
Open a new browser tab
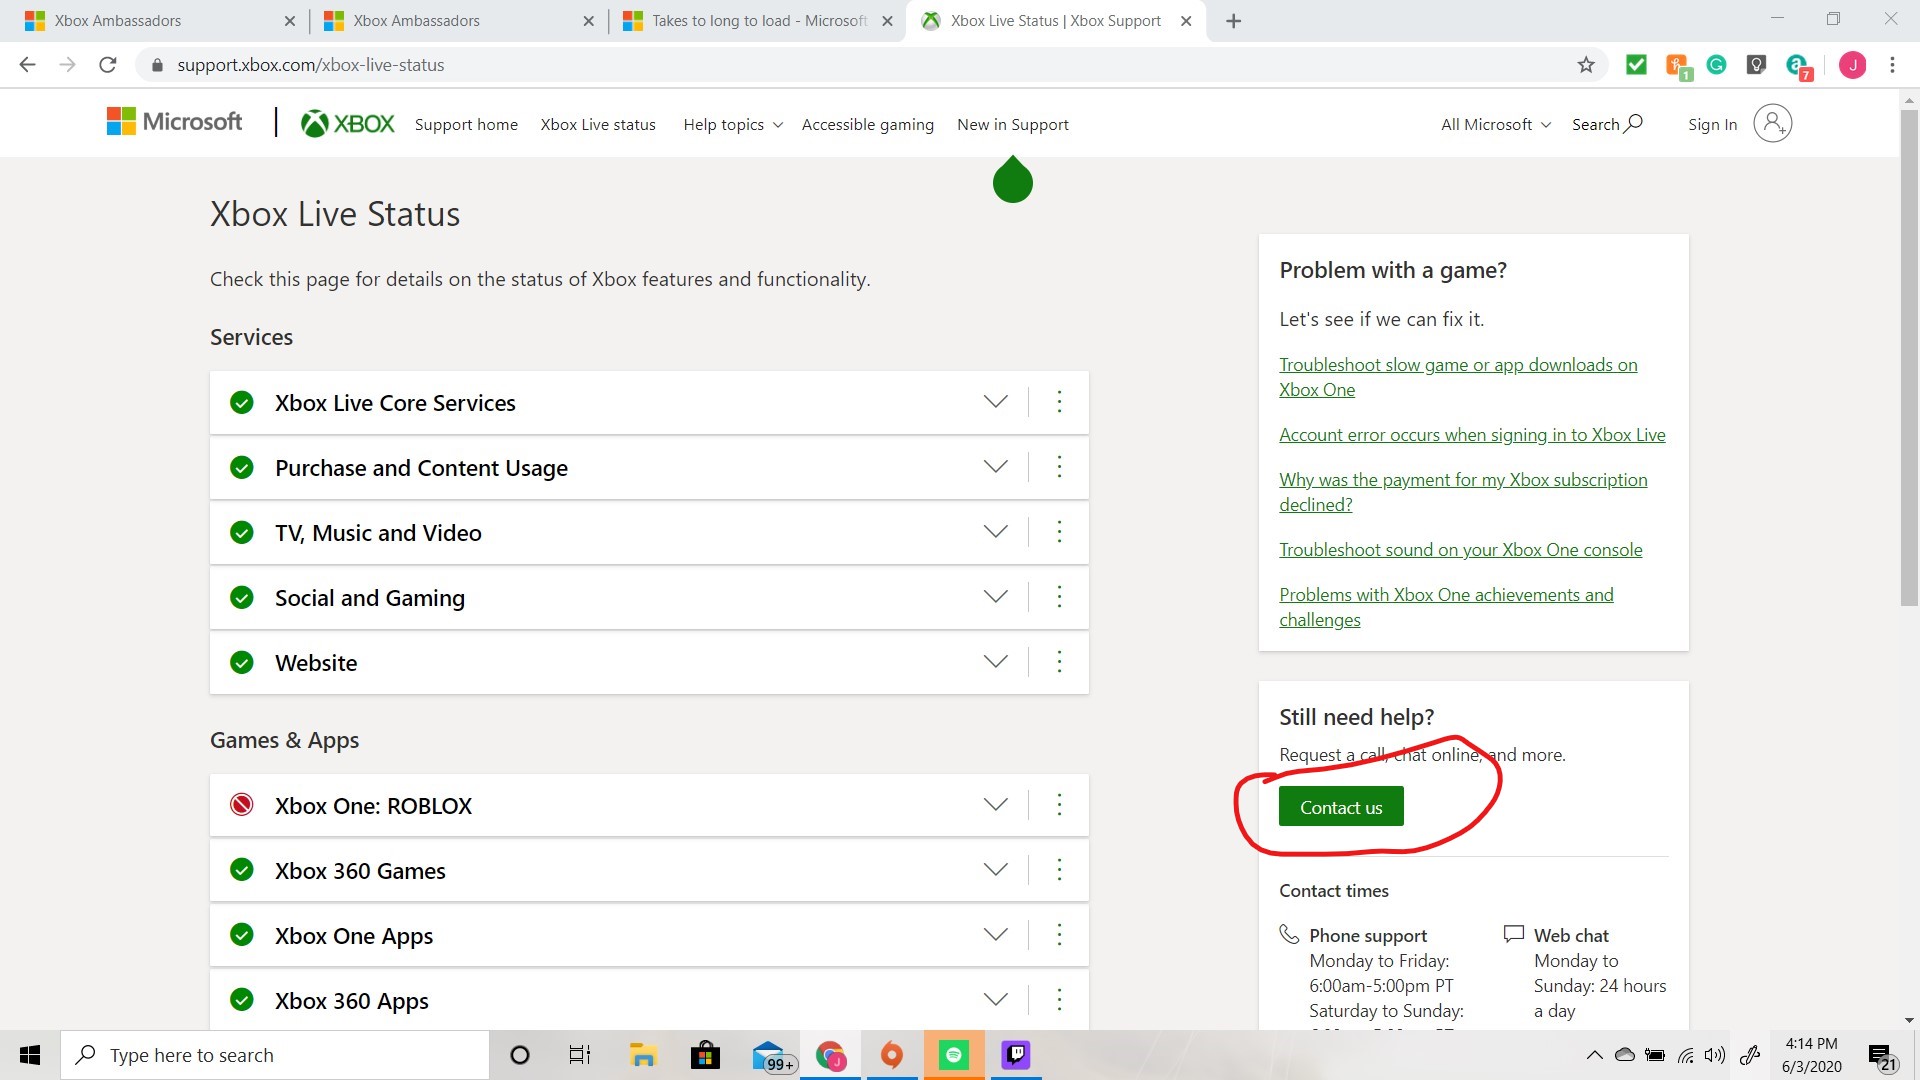pos(1234,21)
